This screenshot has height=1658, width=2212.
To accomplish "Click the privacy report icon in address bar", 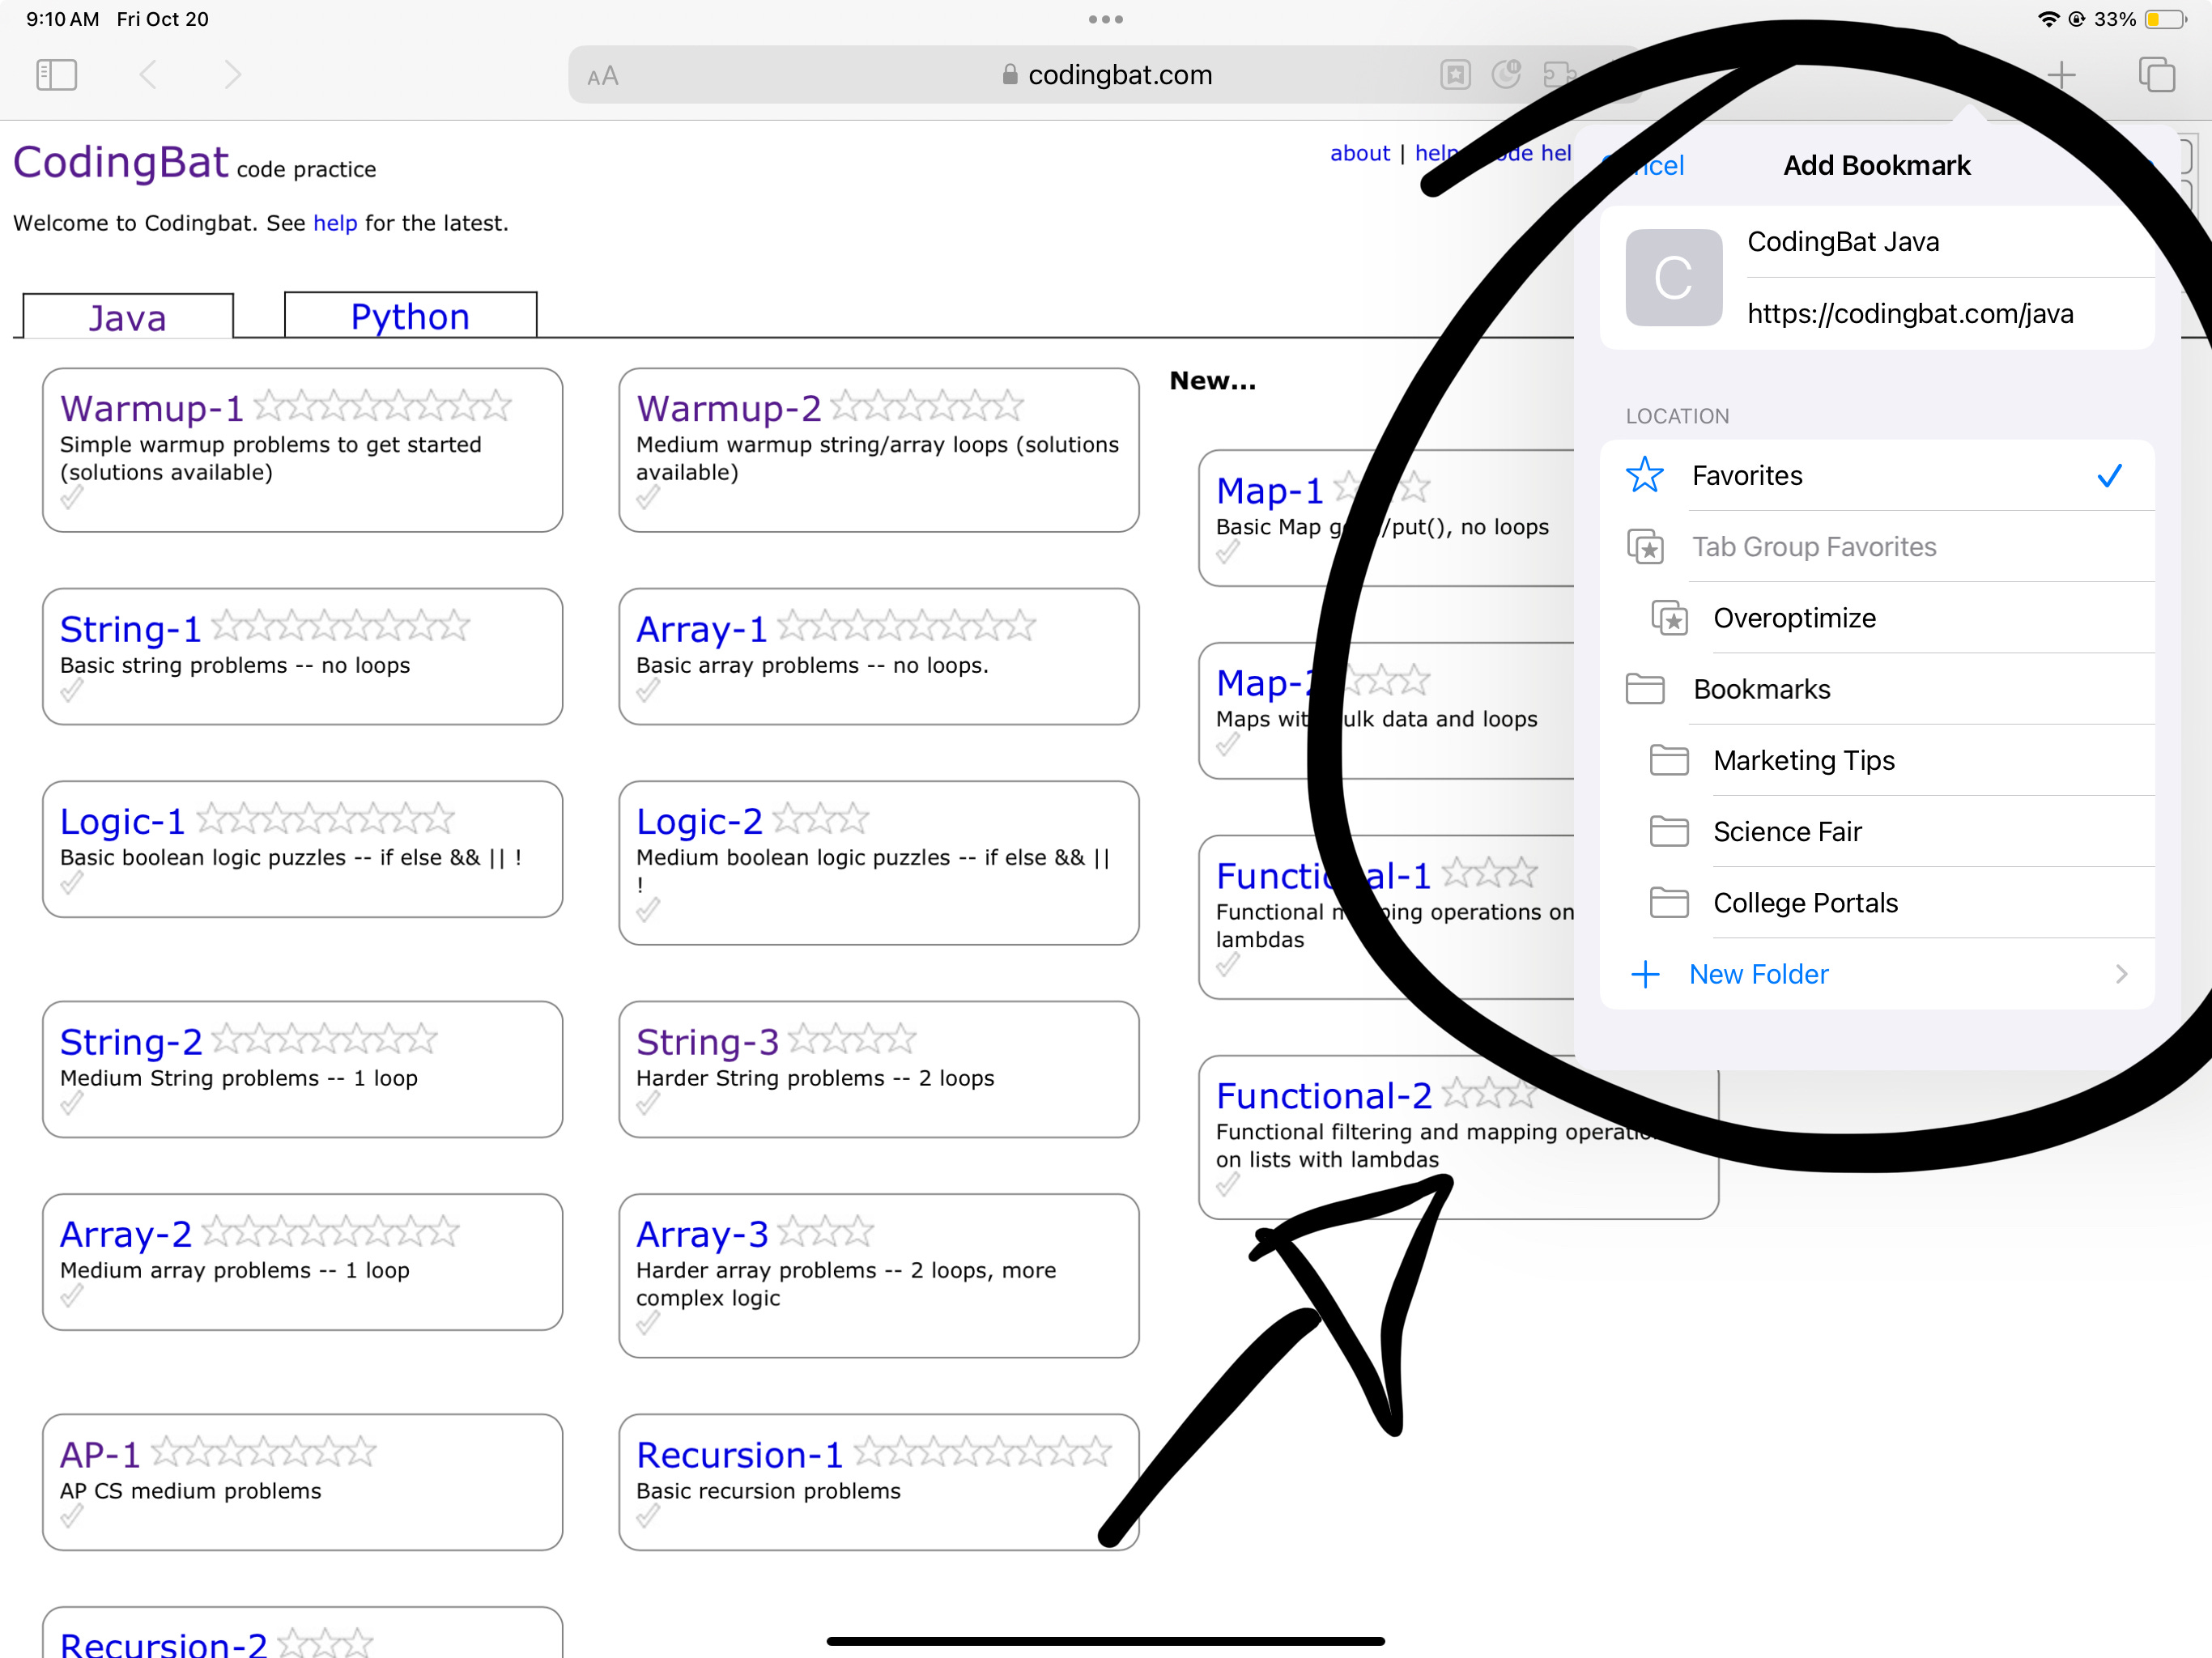I will click(1505, 75).
